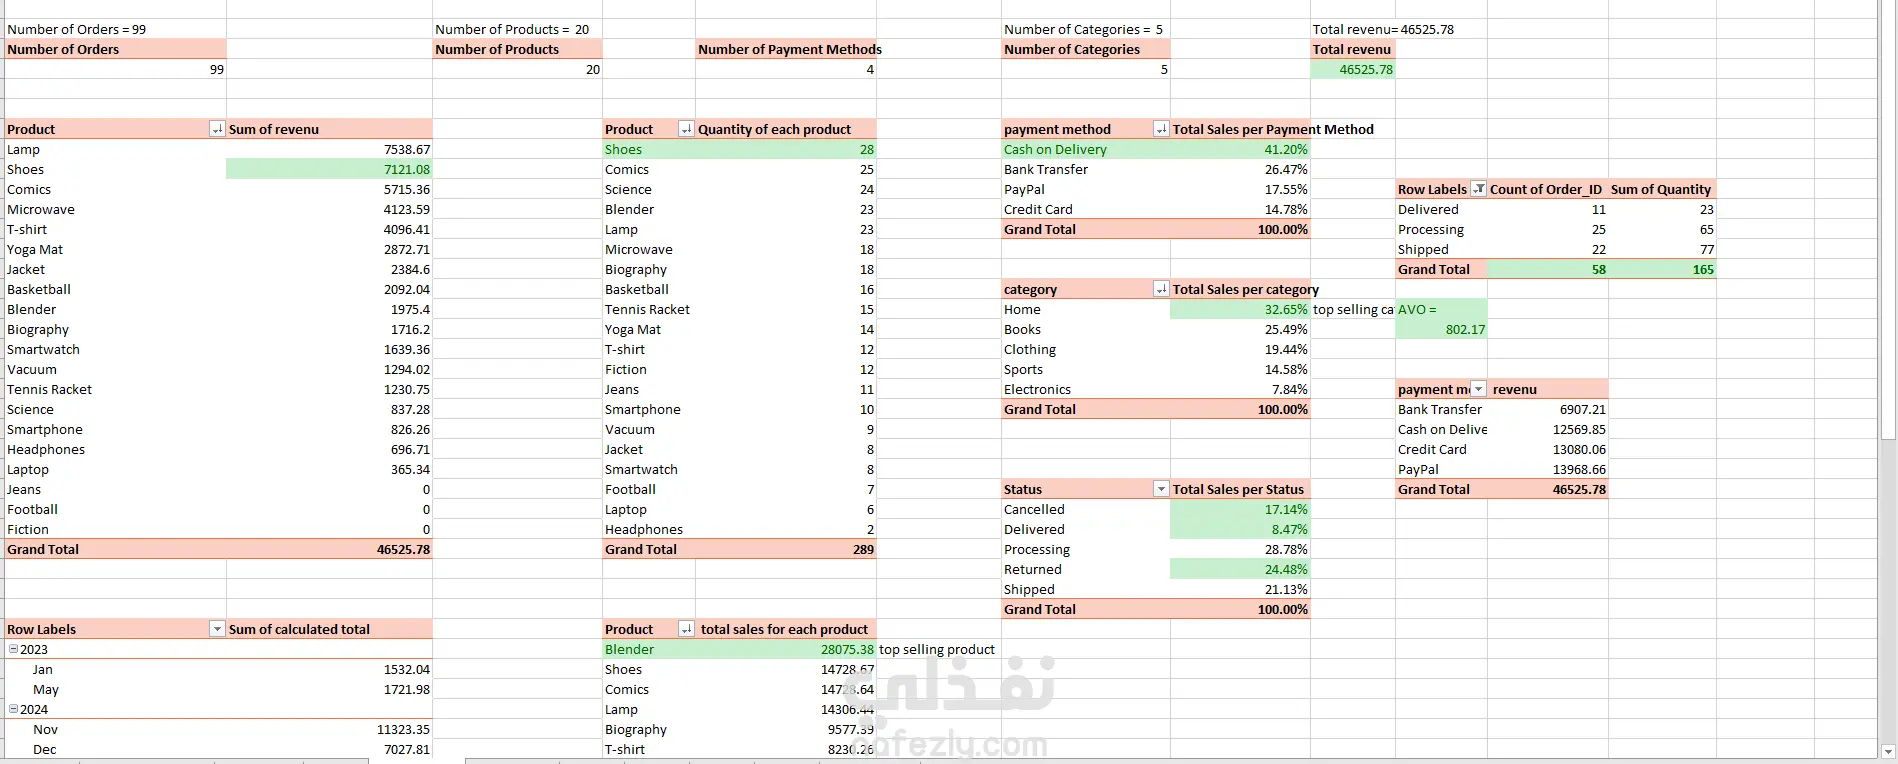Open Product filter beside Quantity of each product
The width and height of the screenshot is (1898, 764).
tap(686, 129)
